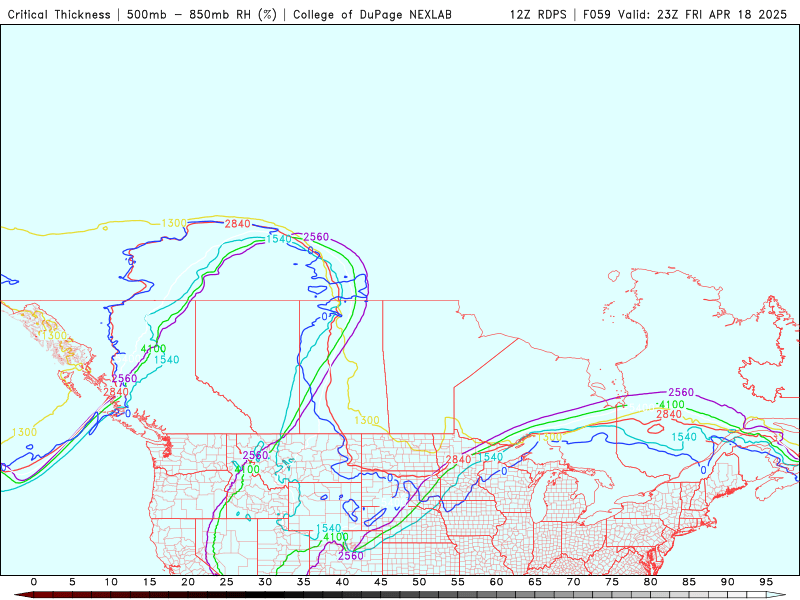The height and width of the screenshot is (600, 800).
Task: Click purple 2560 label over Quebec
Action: [681, 392]
